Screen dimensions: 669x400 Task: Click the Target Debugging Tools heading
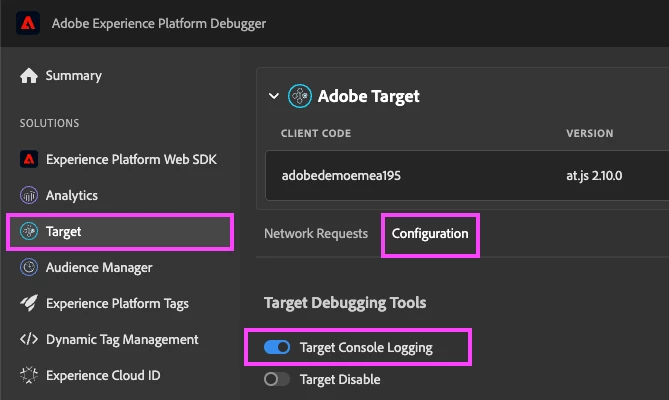[x=345, y=303]
